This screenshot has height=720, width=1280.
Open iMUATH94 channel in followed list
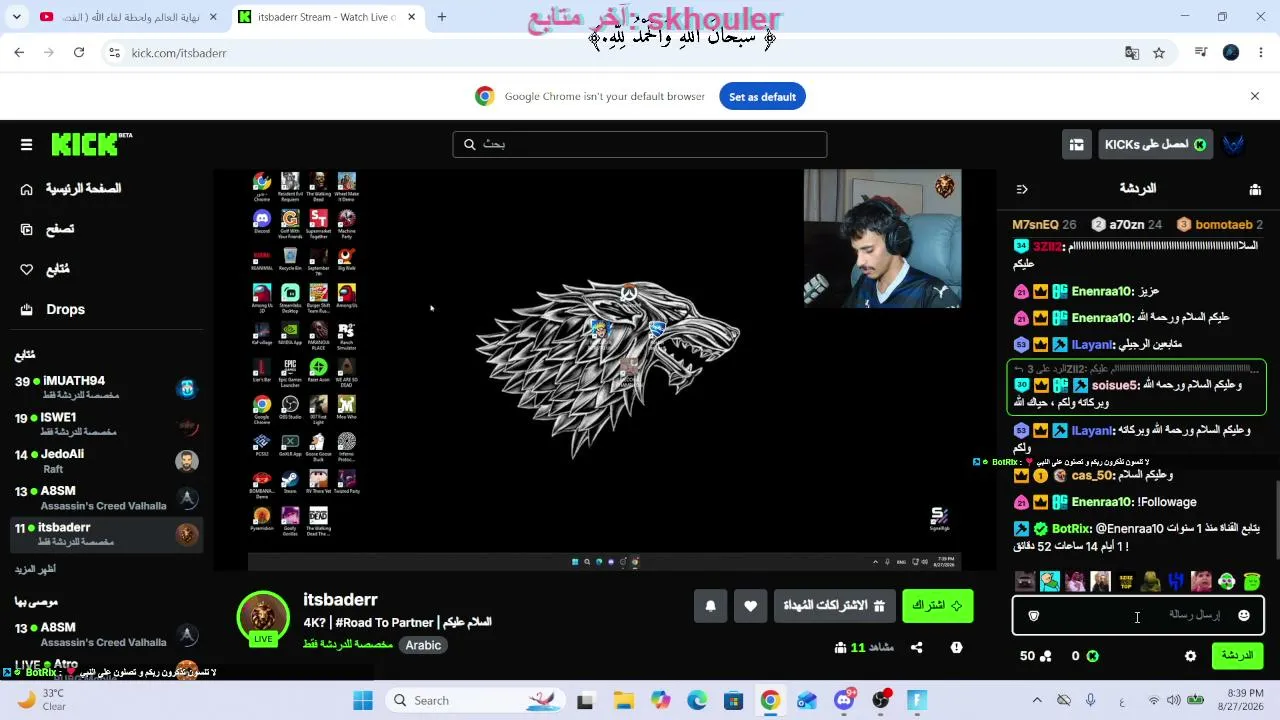(106, 387)
